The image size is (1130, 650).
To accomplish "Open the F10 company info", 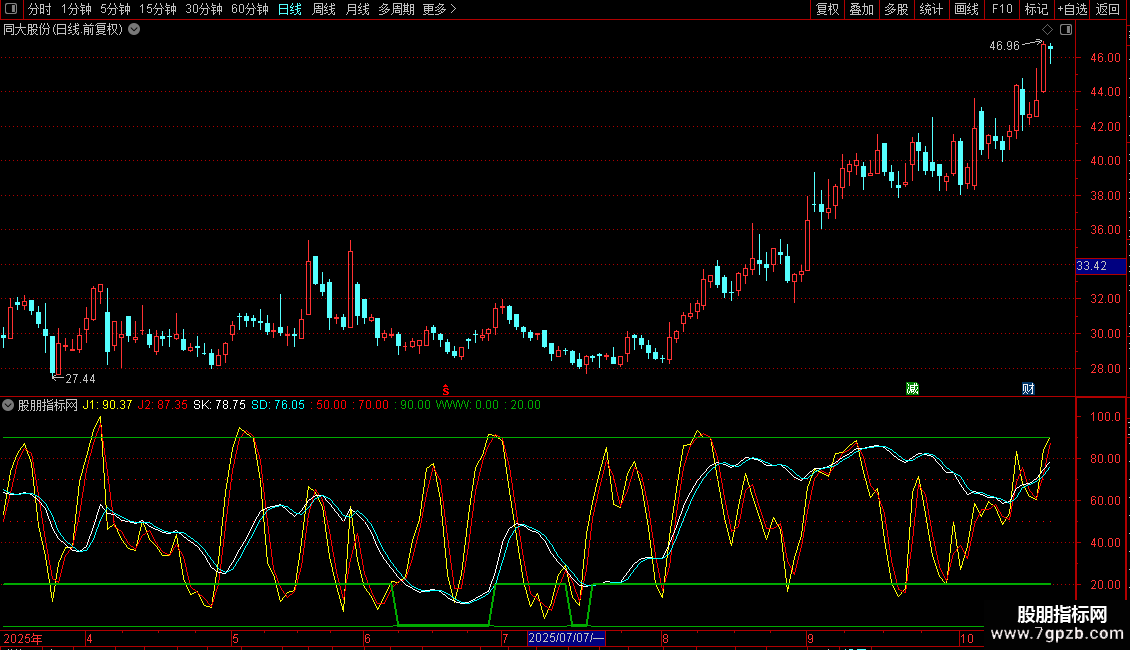I will tap(1002, 9).
